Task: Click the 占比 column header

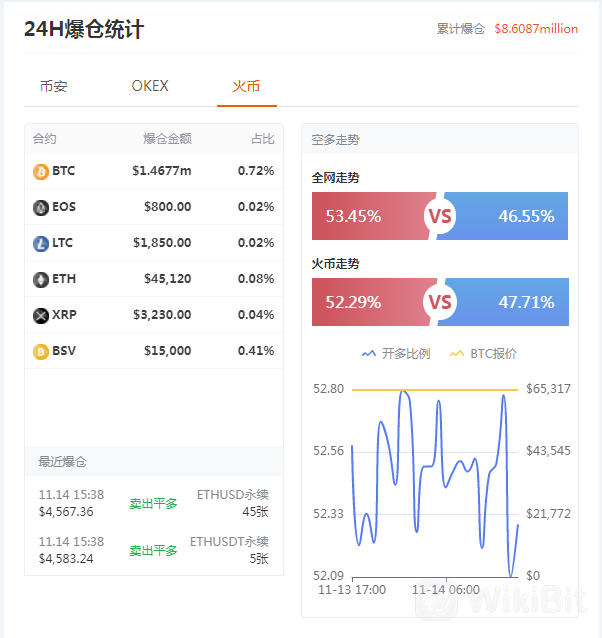Action: [x=262, y=139]
